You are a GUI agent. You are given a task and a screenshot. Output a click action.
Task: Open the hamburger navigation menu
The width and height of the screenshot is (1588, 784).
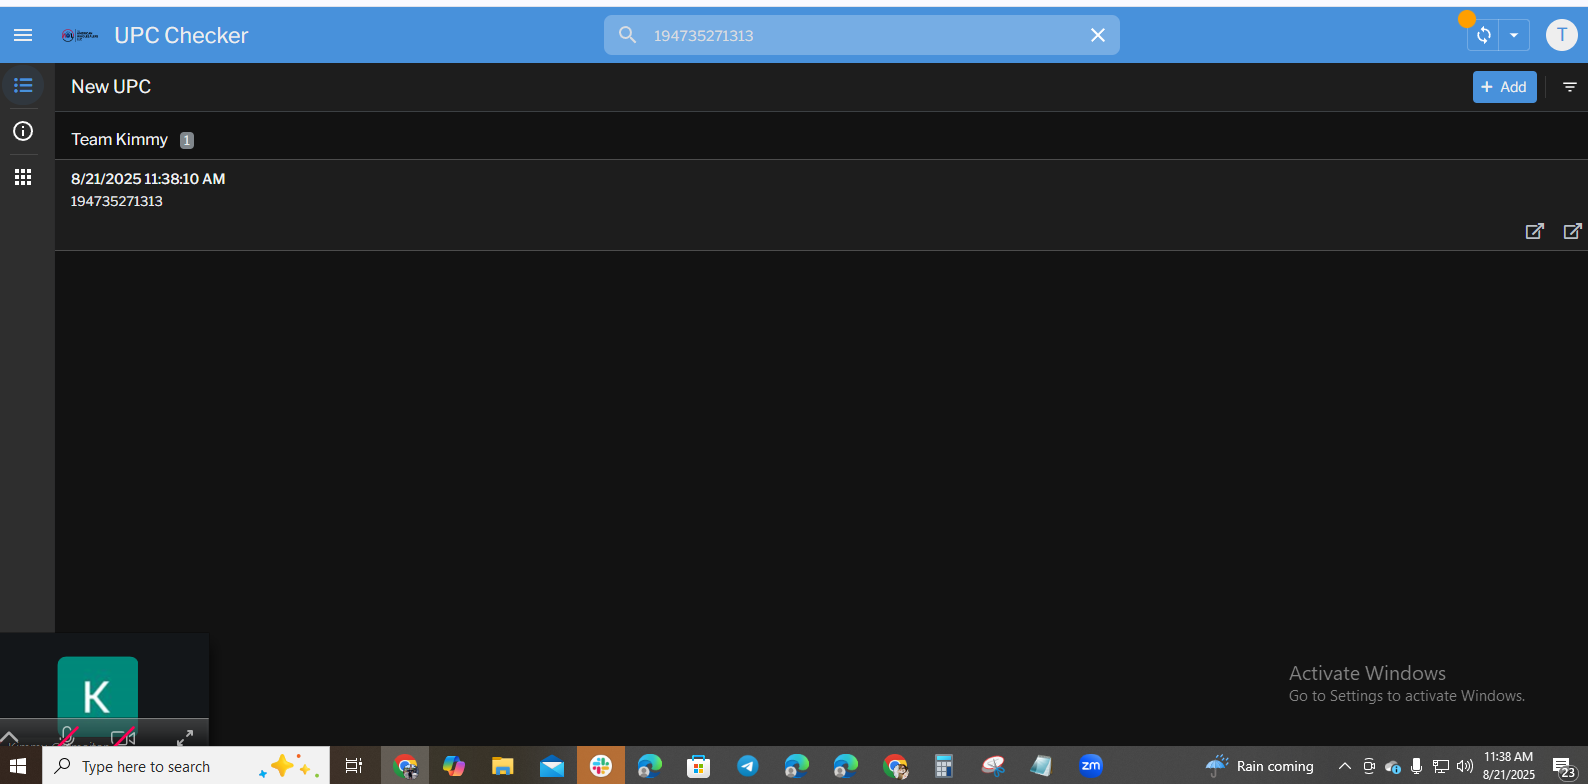point(23,35)
